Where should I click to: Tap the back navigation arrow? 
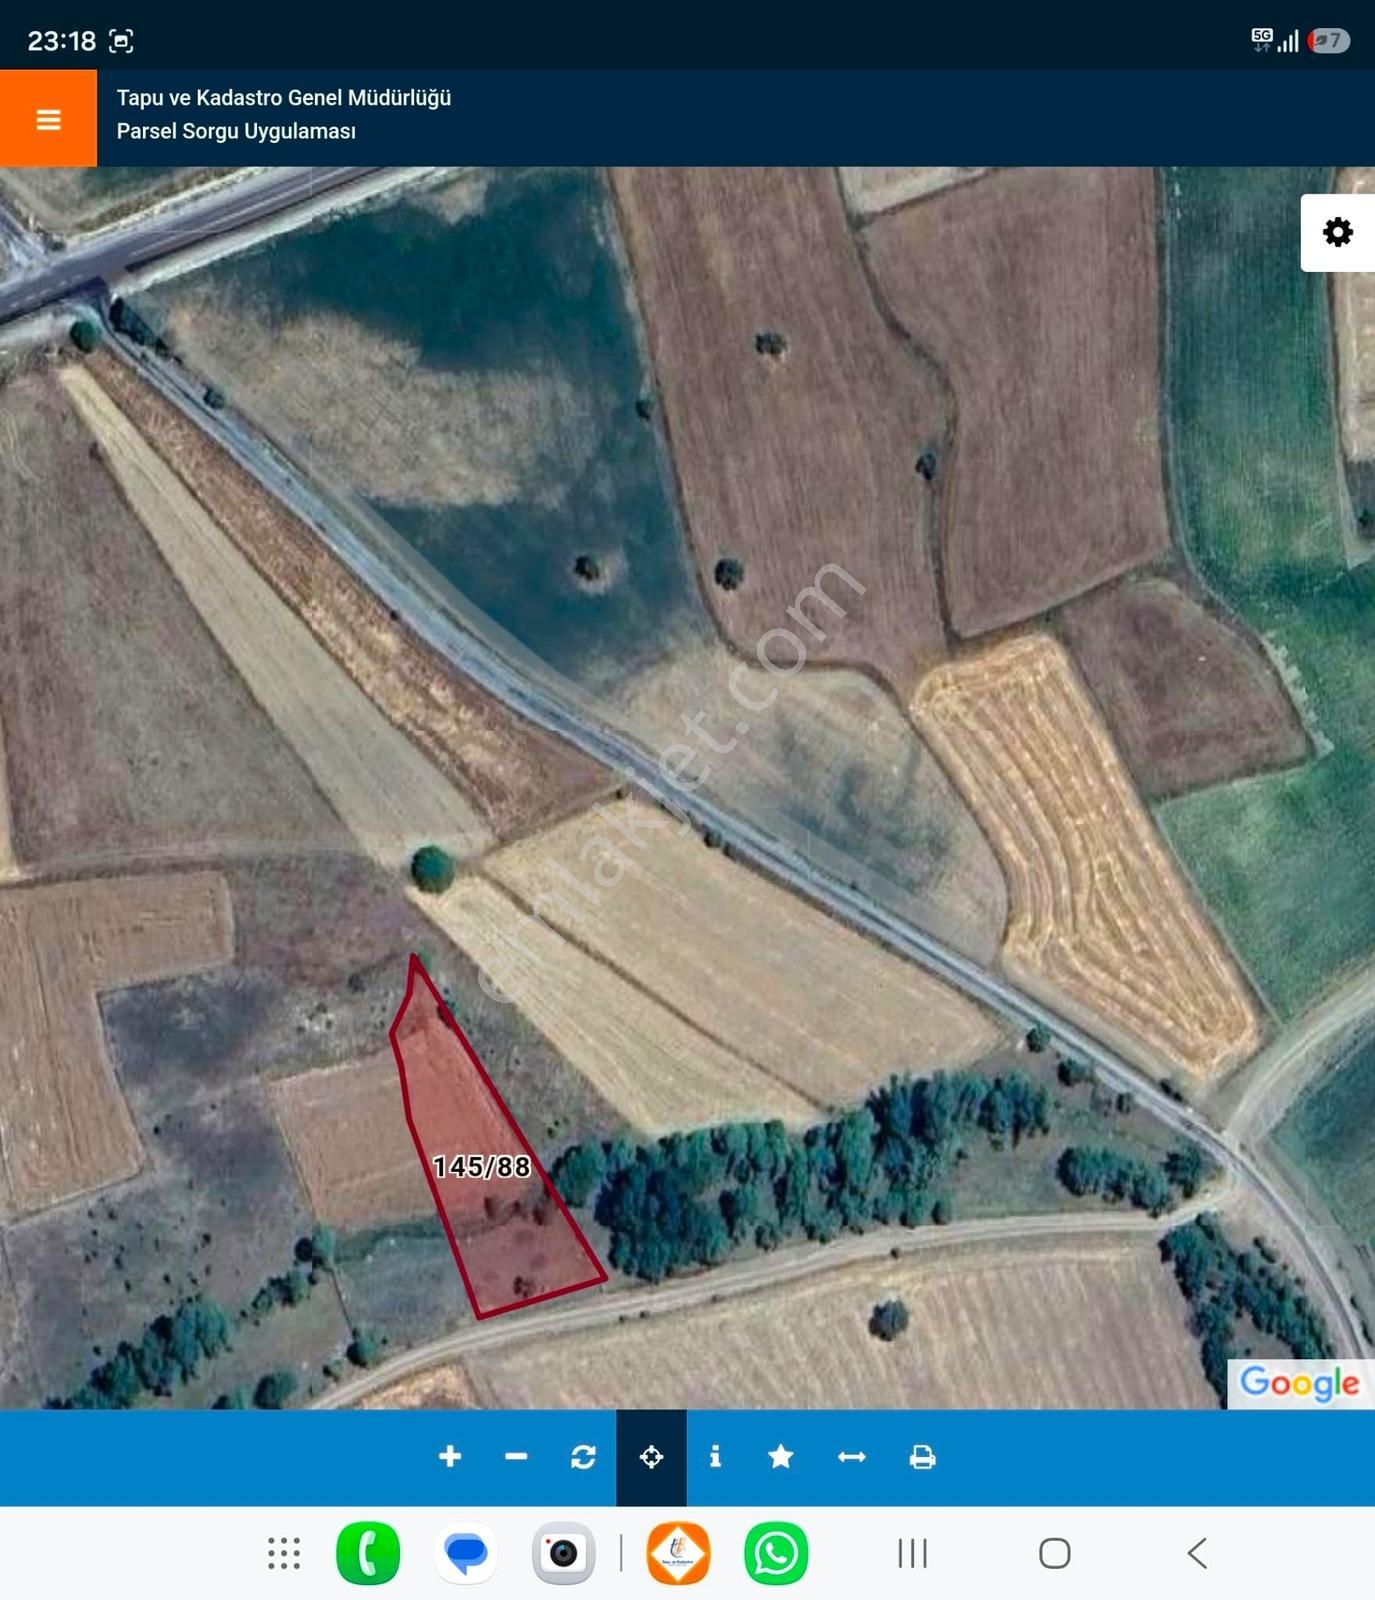[1197, 1553]
